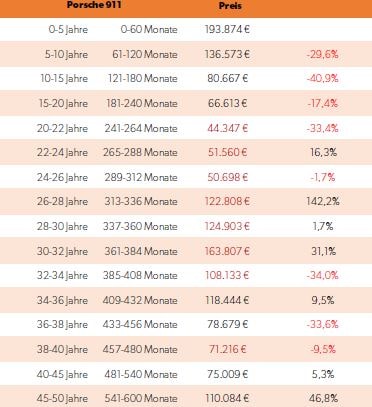Click the 142,2% change value
Screen dimensions: 372x407
click(x=323, y=201)
